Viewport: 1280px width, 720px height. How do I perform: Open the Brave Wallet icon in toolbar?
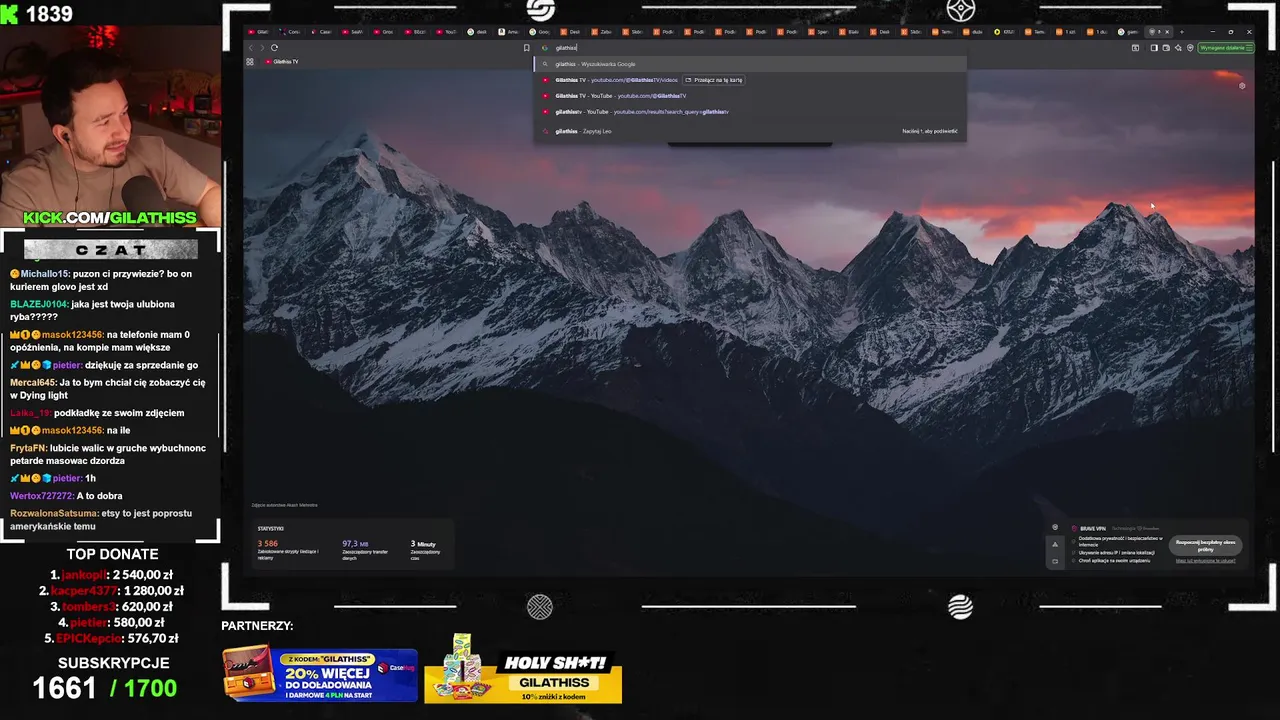tap(1166, 48)
